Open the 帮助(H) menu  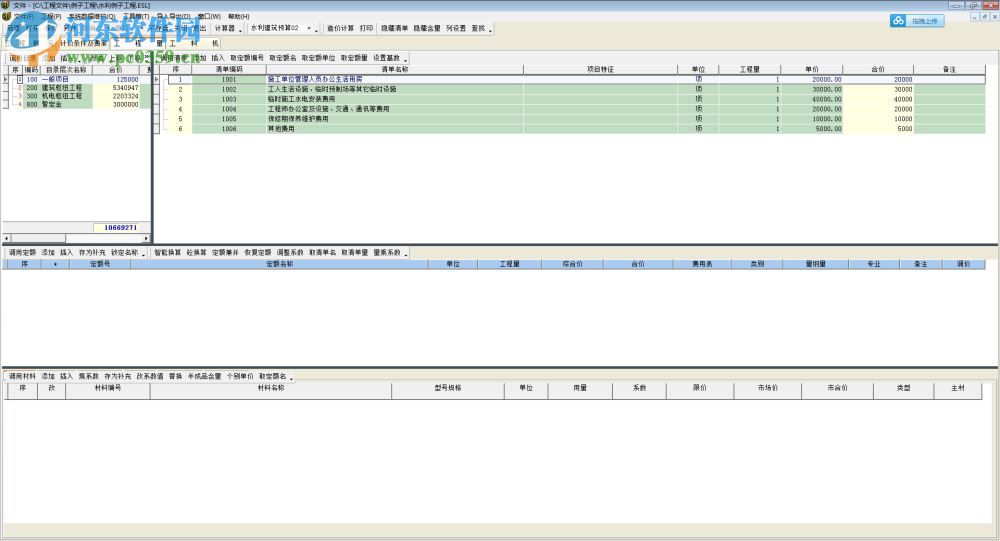pyautogui.click(x=239, y=16)
